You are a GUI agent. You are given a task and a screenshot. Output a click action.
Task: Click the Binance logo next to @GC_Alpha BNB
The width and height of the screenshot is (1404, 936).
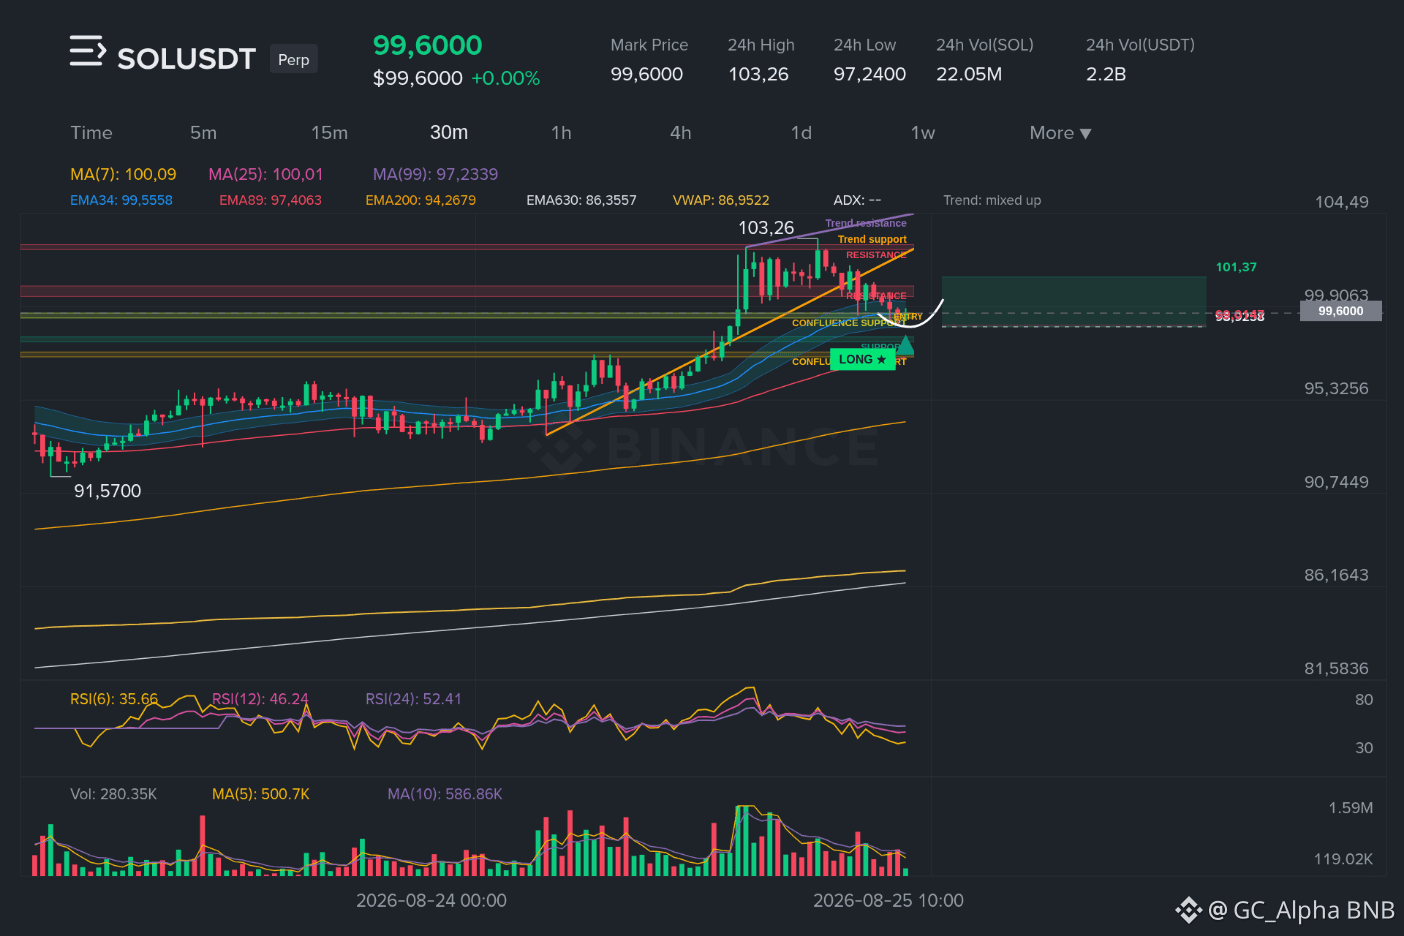pyautogui.click(x=1188, y=910)
